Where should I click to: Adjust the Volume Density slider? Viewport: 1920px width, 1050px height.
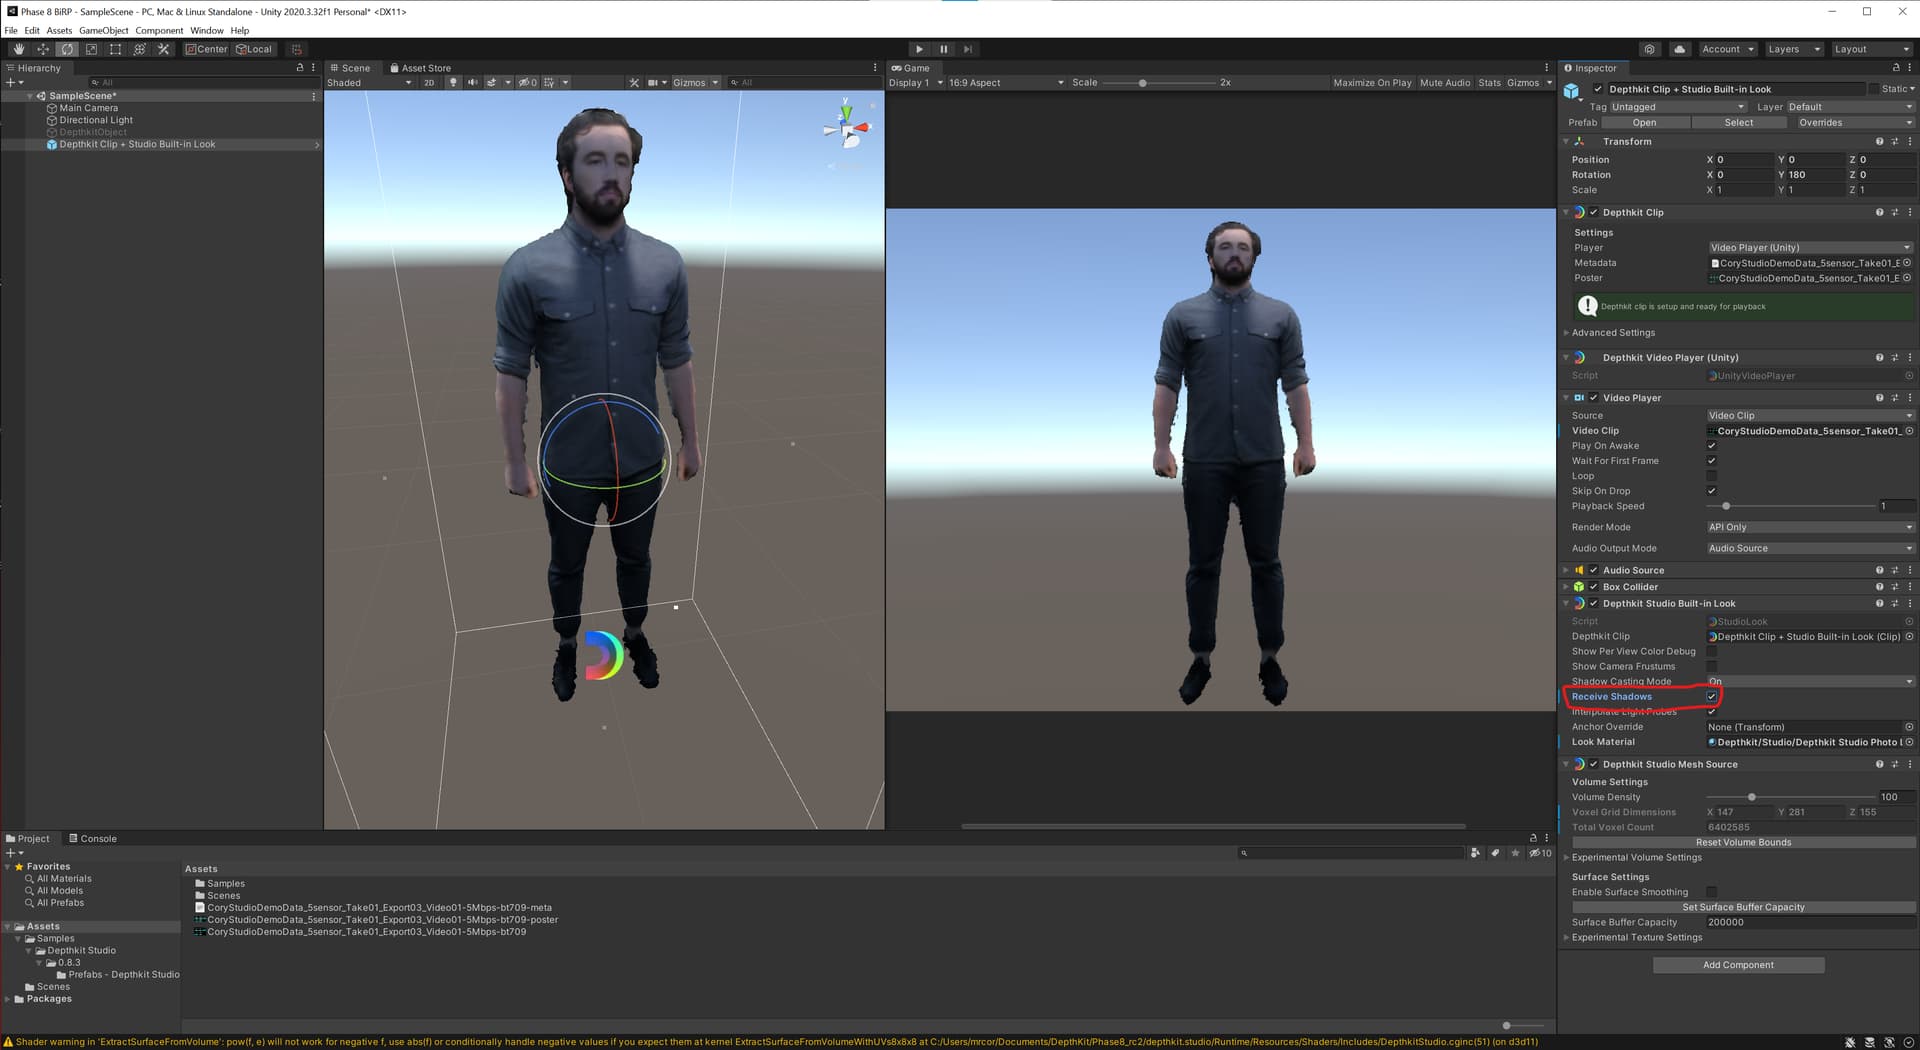tap(1751, 797)
